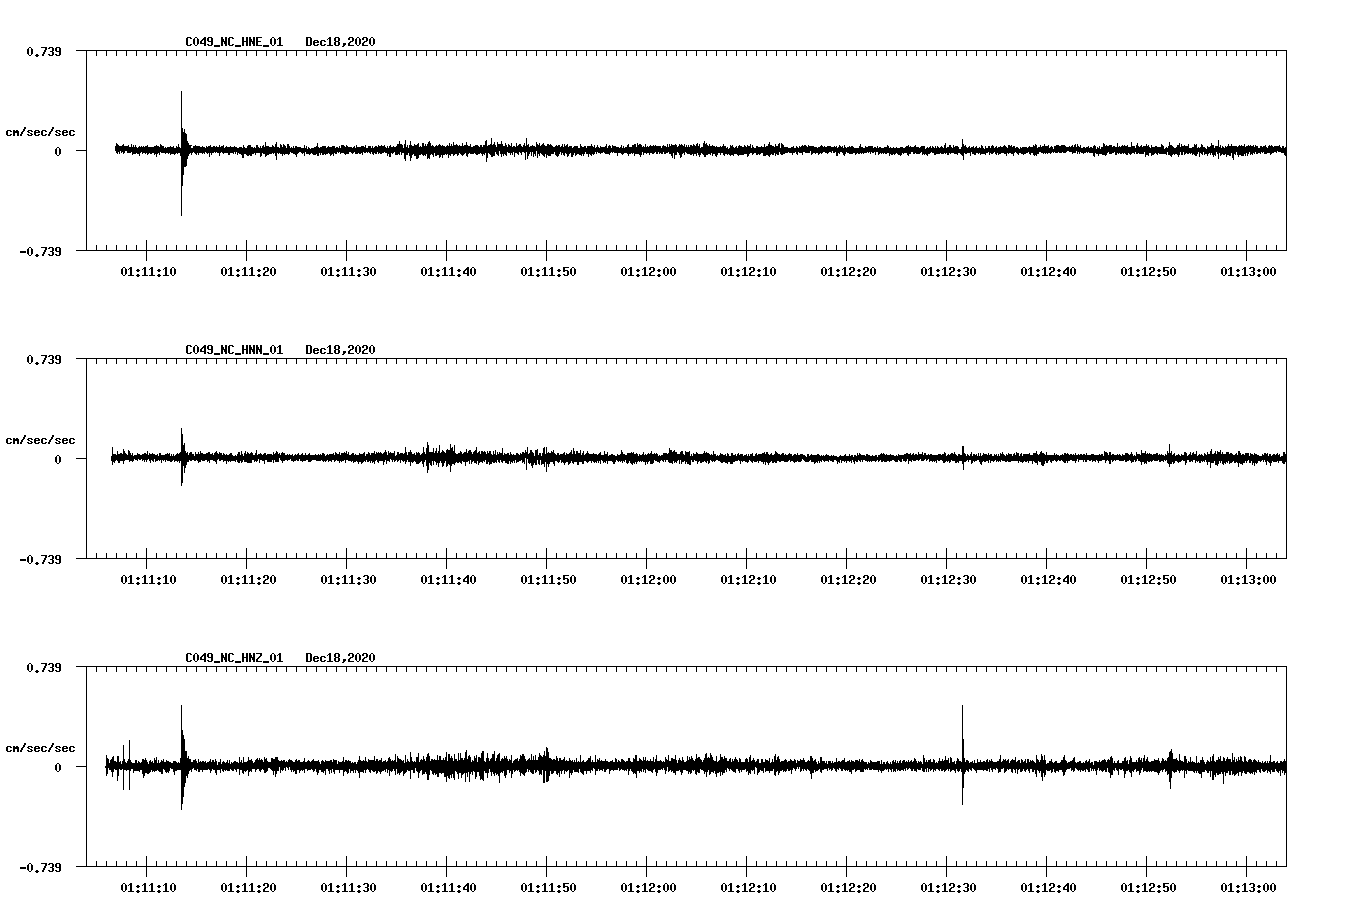Viewport: 1358px width, 924px height.
Task: Click the 0.739 amplitude label on top plot
Action: (42, 49)
